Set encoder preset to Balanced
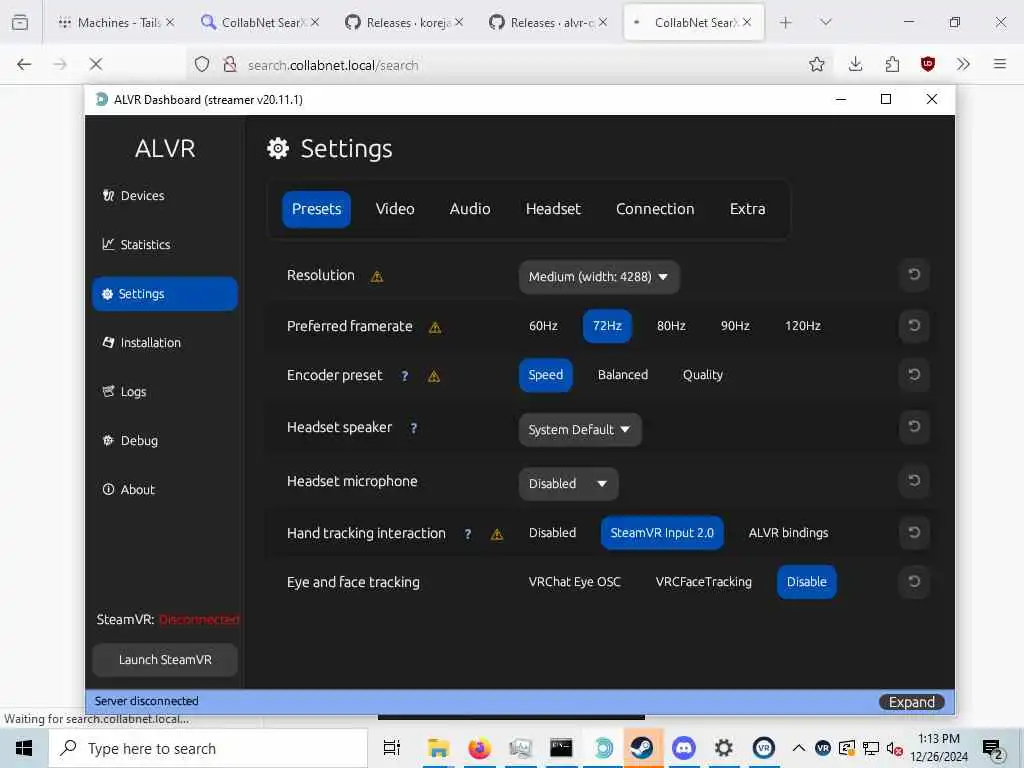The height and width of the screenshot is (768, 1024). click(x=623, y=375)
